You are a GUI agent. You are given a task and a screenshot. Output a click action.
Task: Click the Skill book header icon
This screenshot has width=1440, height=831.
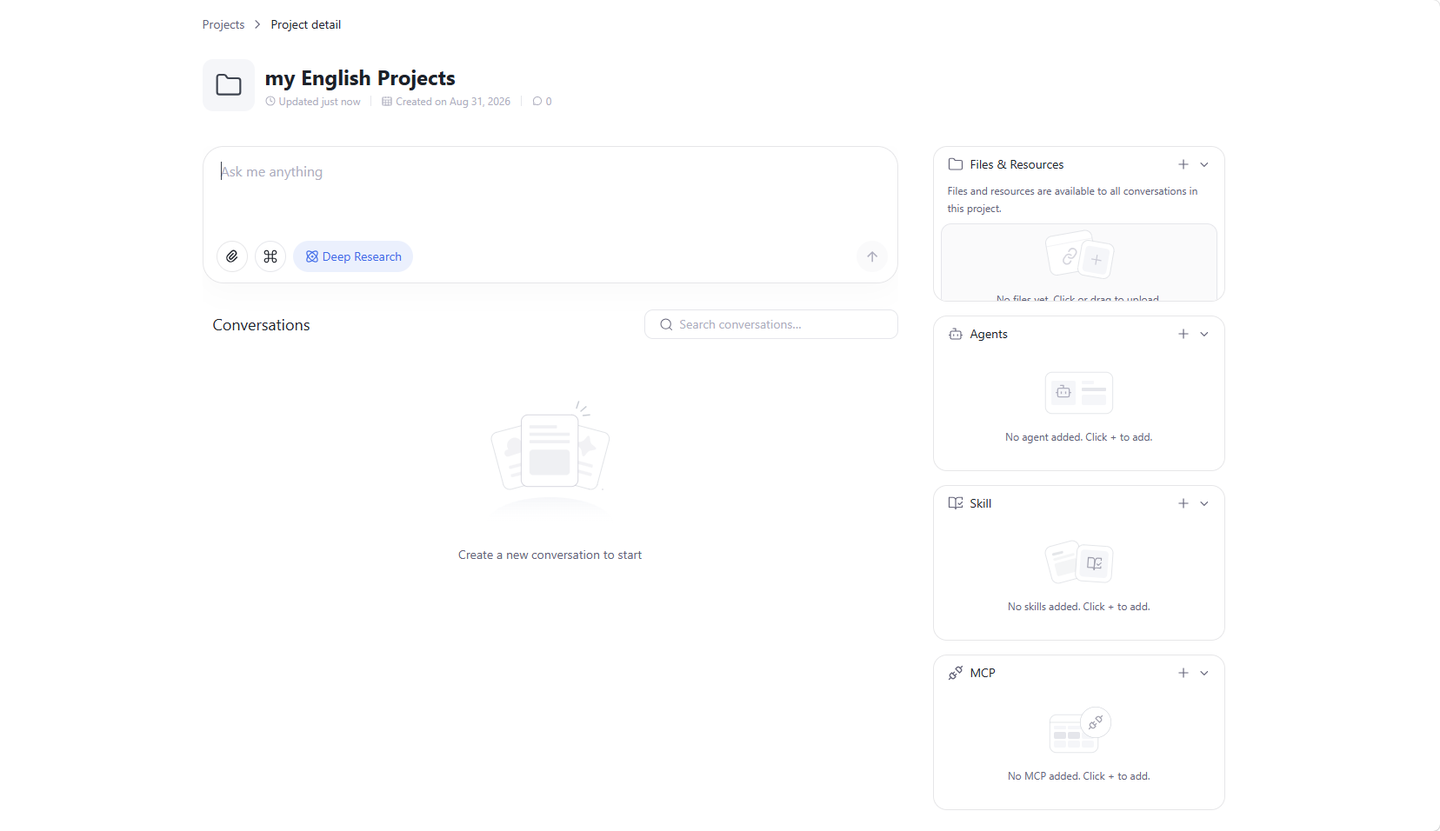coord(955,503)
